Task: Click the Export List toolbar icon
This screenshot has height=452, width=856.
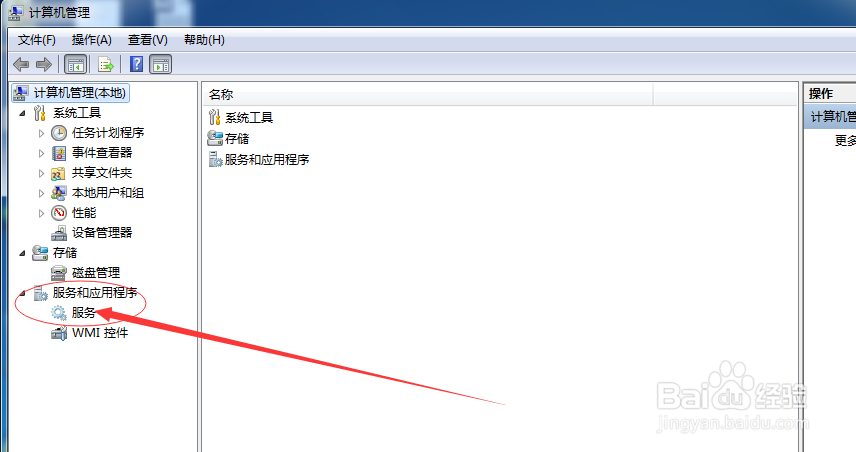Action: coord(105,64)
